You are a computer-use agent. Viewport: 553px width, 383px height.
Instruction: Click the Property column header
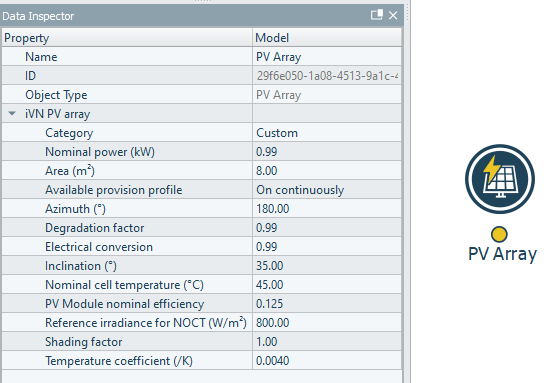pyautogui.click(x=127, y=38)
